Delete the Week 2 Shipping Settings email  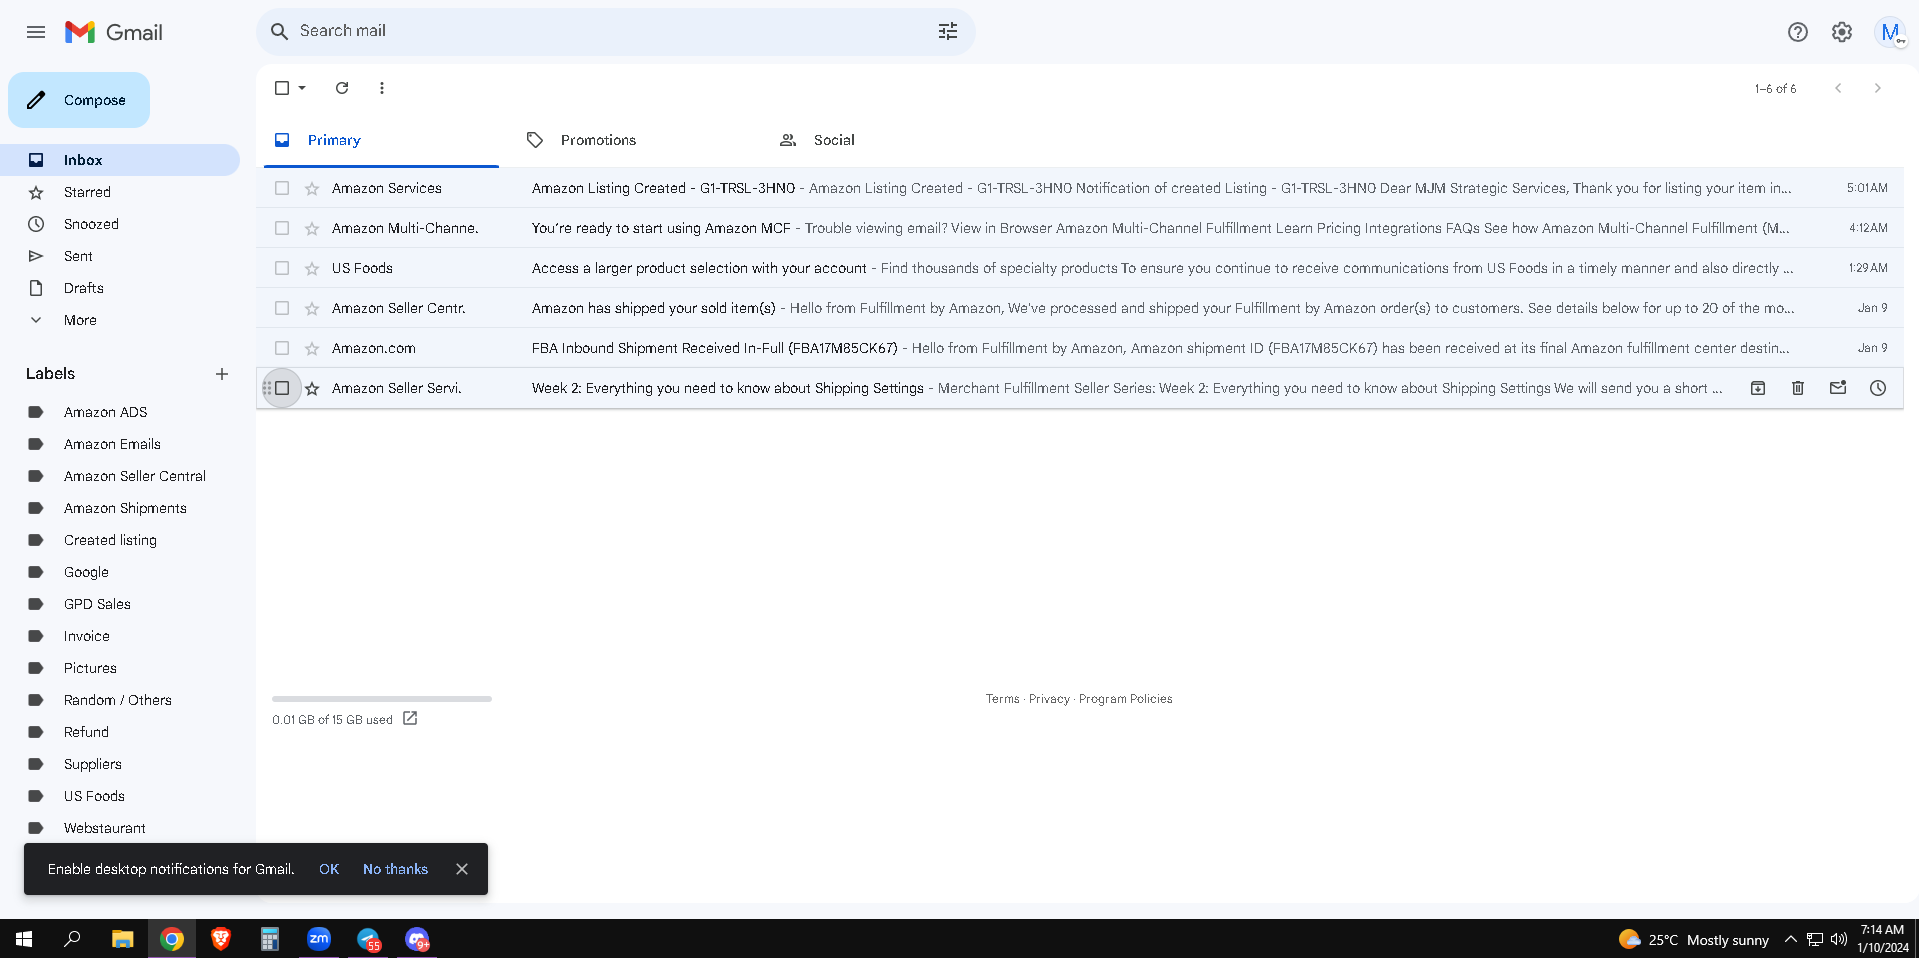click(x=1798, y=388)
